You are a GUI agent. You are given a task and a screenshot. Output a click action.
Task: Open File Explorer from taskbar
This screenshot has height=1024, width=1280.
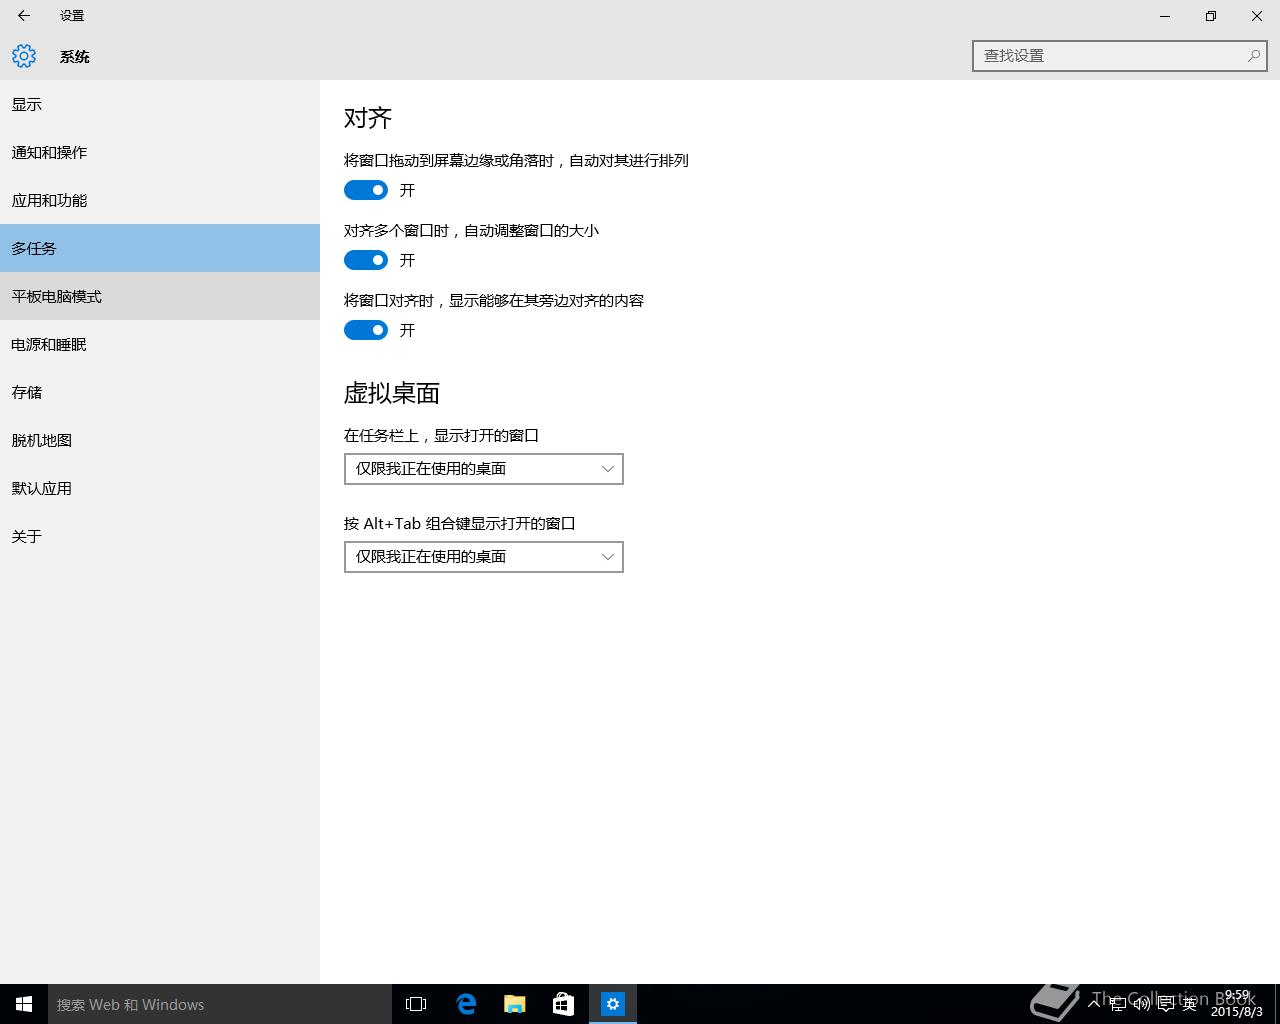515,1004
